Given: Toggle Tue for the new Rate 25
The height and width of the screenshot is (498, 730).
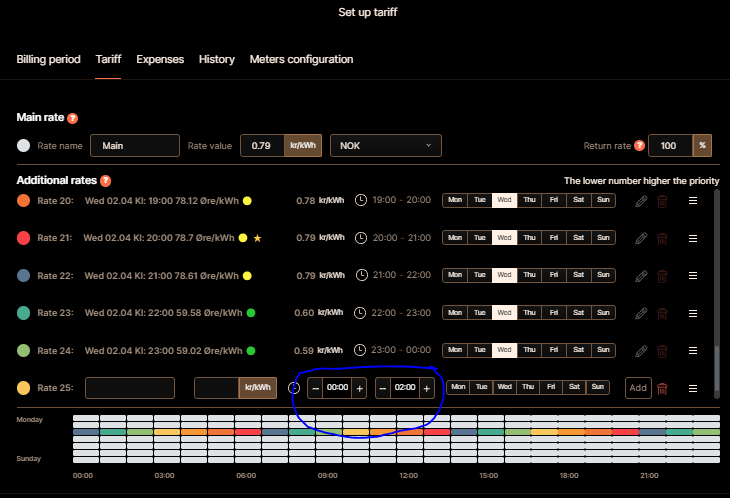Looking at the screenshot, I should [x=481, y=387].
